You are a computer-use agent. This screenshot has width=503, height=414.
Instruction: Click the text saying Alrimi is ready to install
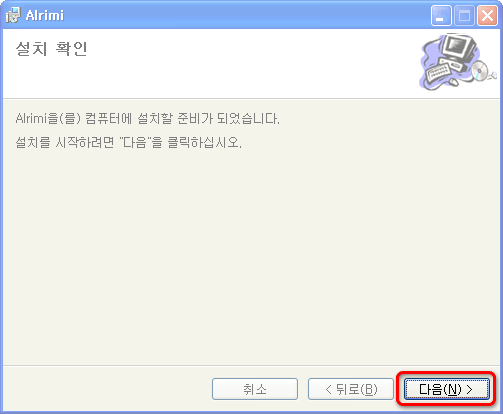click(x=147, y=118)
